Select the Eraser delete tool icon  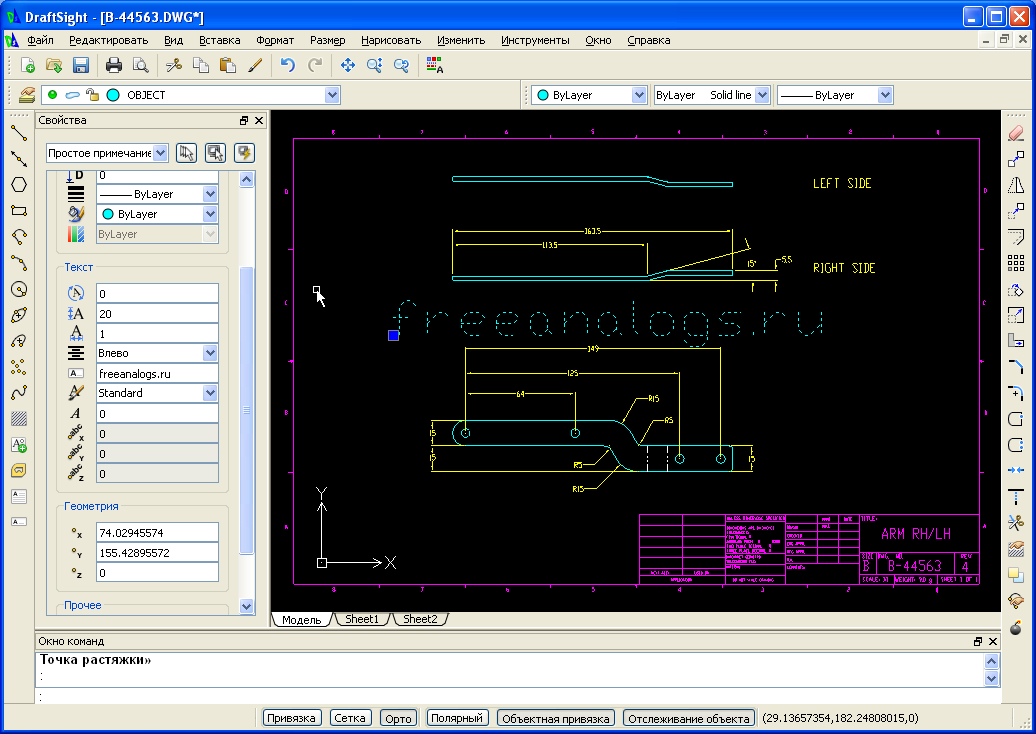1016,133
